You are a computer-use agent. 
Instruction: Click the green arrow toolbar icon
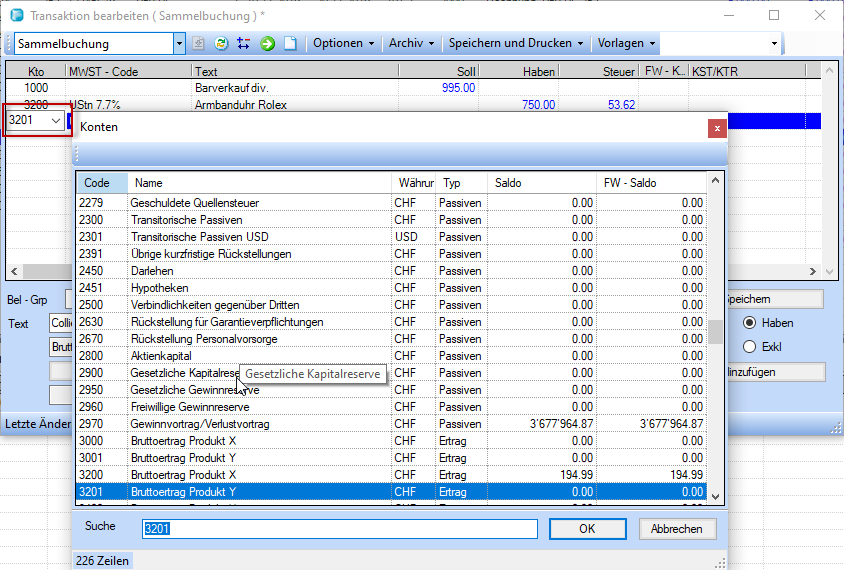[x=267, y=44]
